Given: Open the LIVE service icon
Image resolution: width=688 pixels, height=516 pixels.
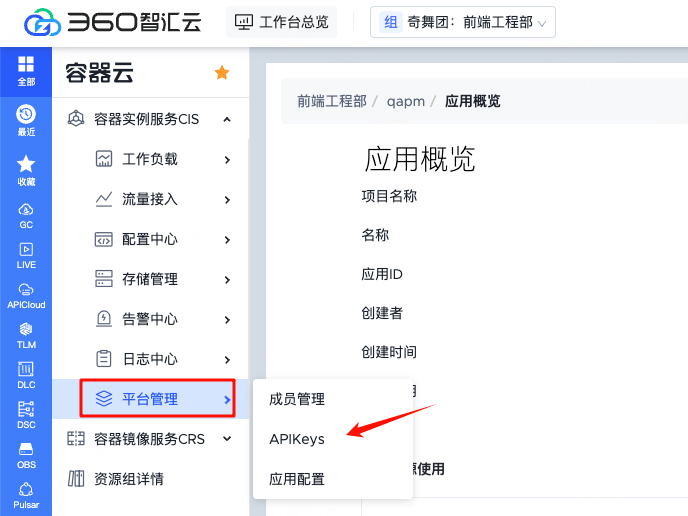Looking at the screenshot, I should click(26, 250).
